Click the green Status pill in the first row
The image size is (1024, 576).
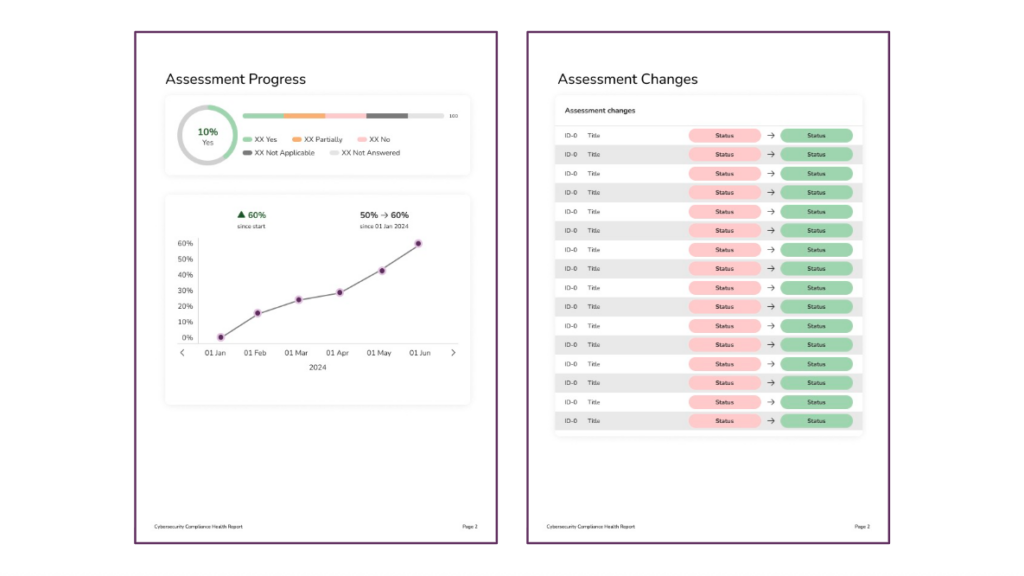click(x=816, y=136)
